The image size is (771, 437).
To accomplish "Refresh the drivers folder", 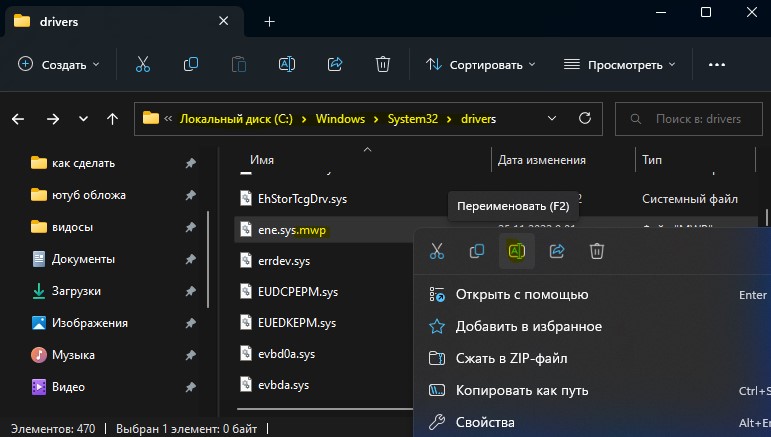I will 585,118.
